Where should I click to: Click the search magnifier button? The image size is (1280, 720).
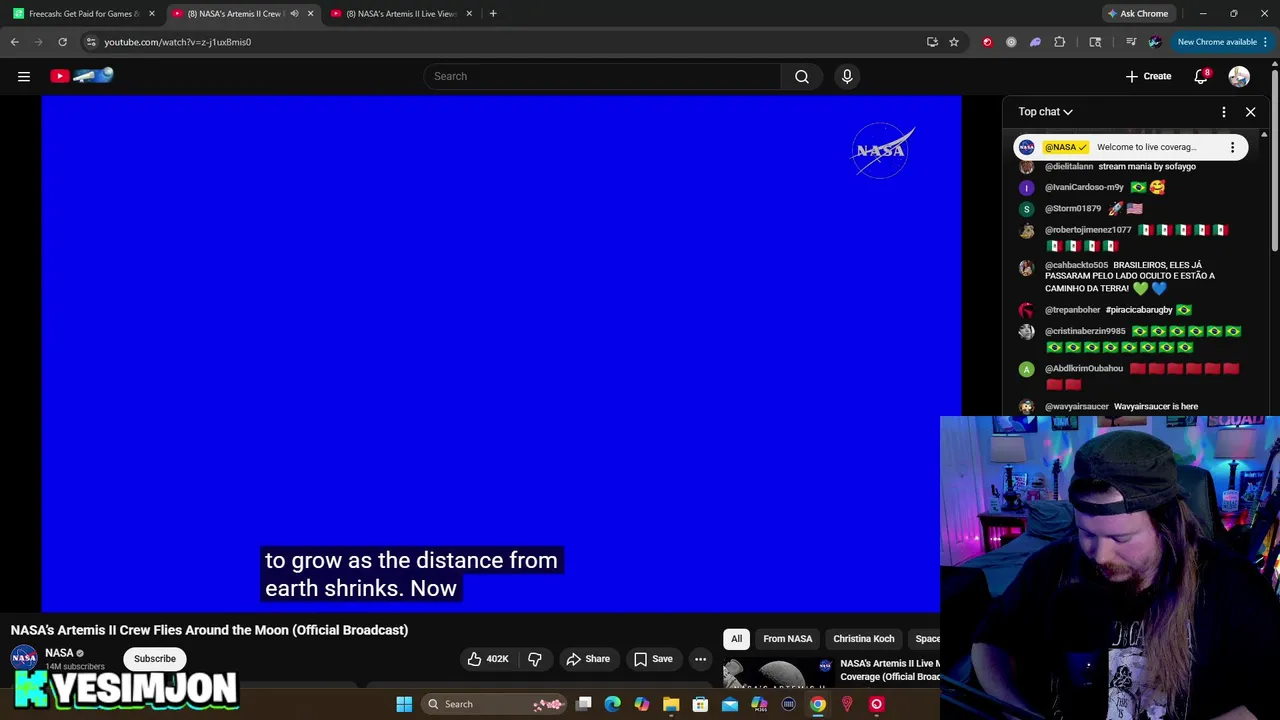point(802,76)
